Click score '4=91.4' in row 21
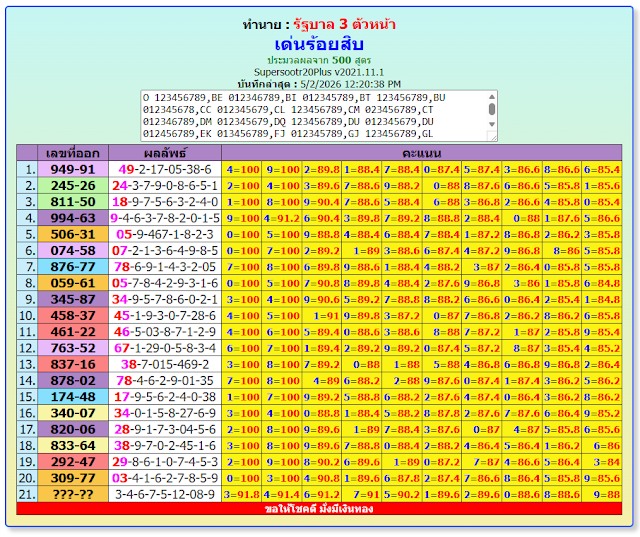640x537 pixels. (x=282, y=494)
